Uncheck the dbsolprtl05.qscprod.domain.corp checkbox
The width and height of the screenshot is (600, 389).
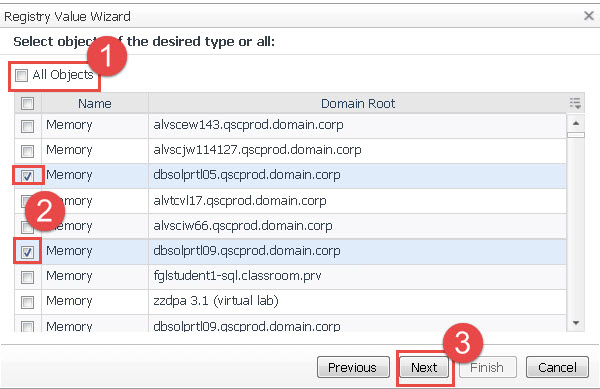[28, 176]
